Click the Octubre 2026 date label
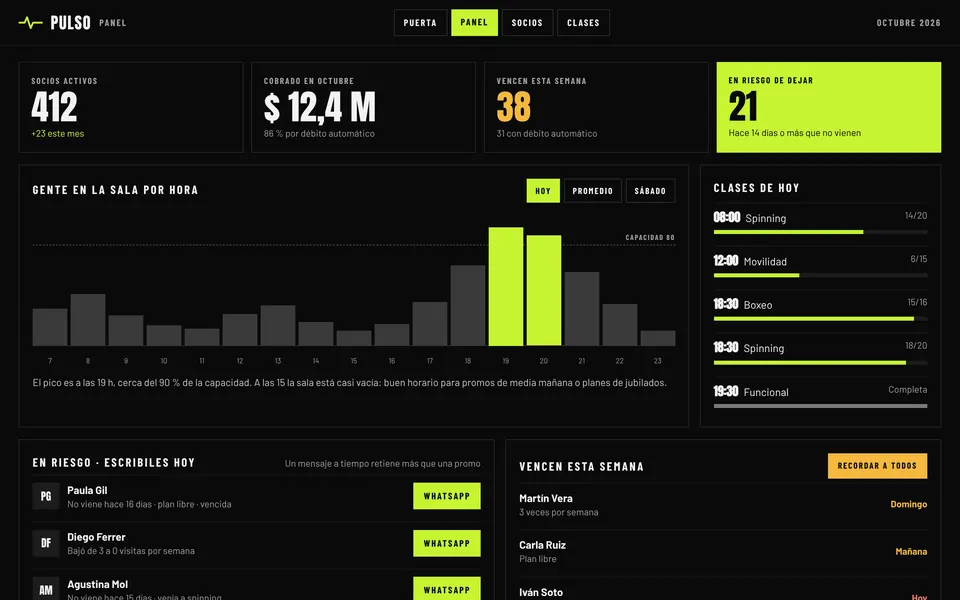 point(909,23)
